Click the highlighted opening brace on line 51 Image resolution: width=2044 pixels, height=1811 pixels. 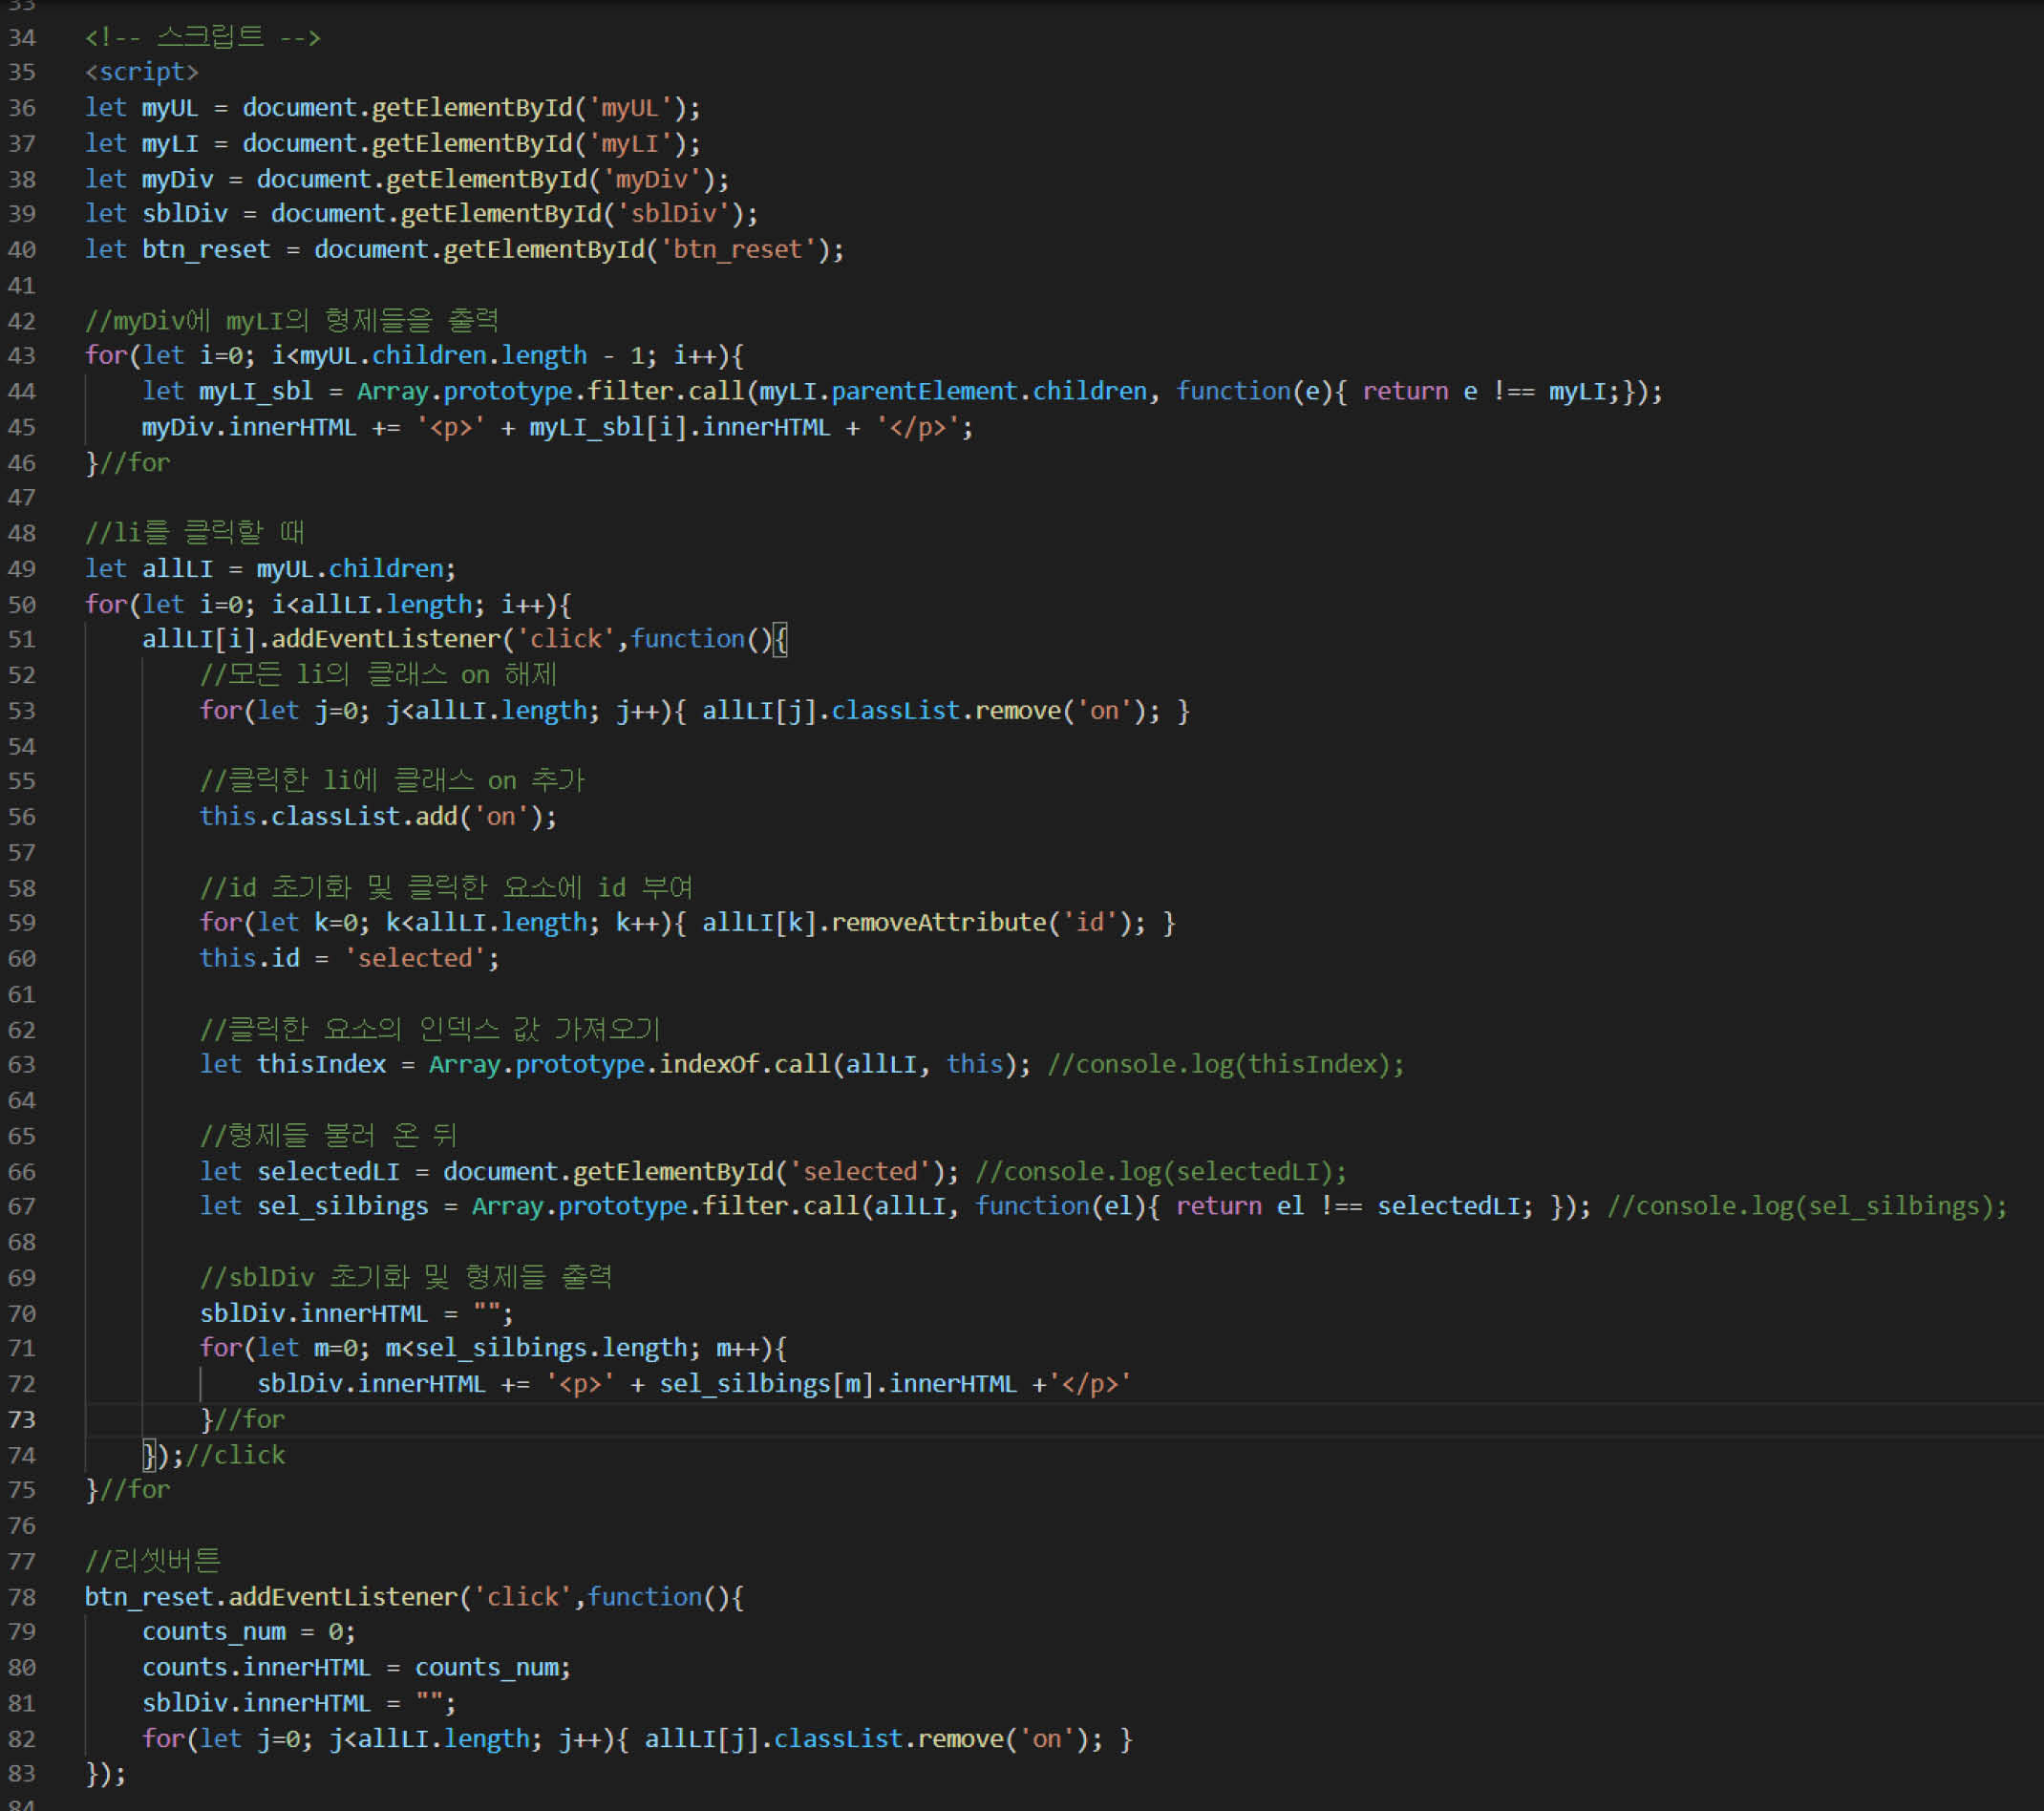pyautogui.click(x=781, y=639)
